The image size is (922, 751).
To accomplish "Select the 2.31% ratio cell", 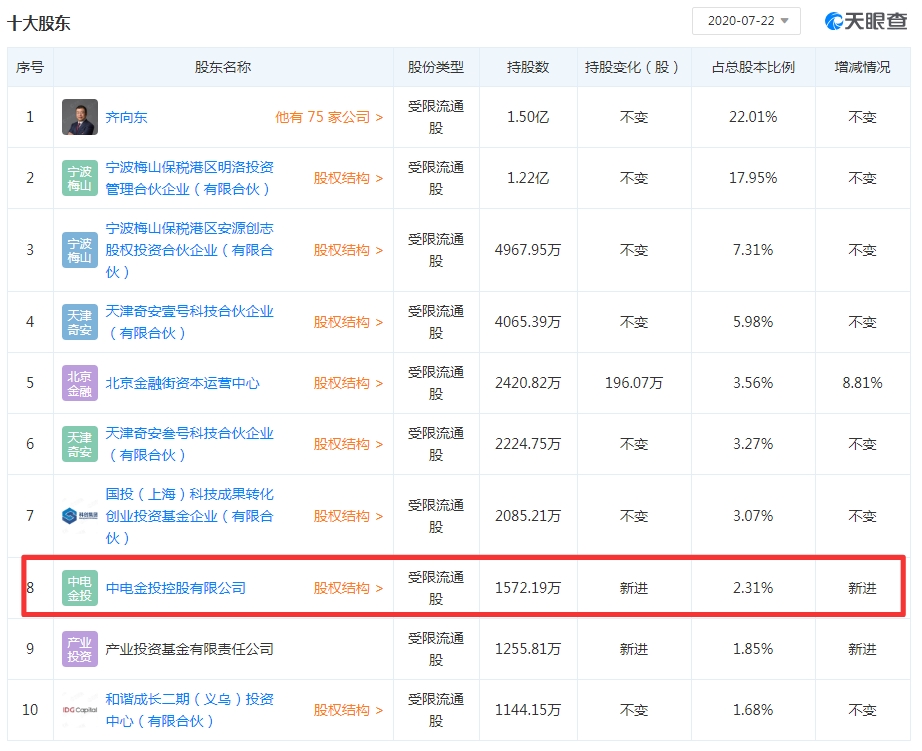I will coord(753,588).
